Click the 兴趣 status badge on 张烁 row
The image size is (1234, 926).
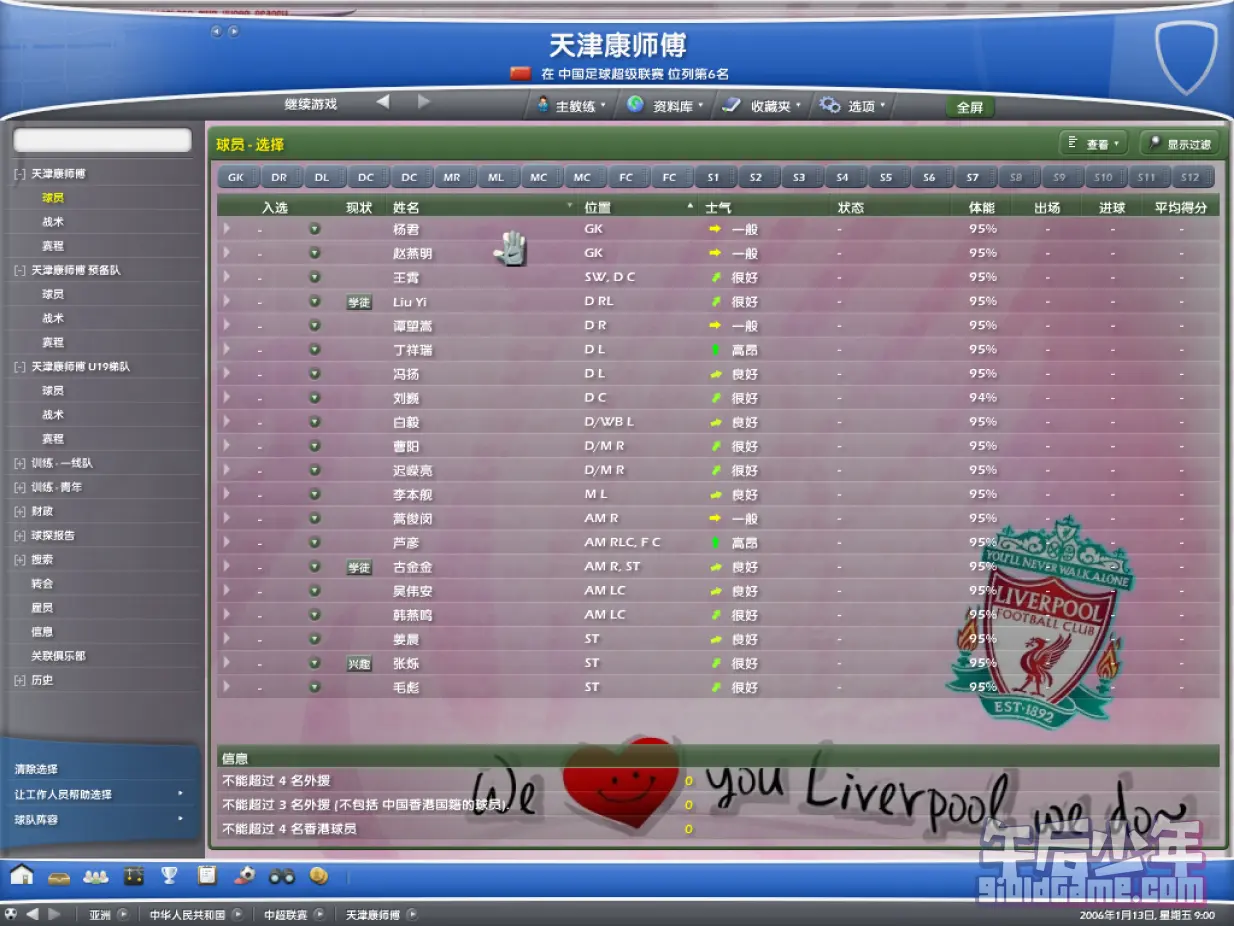point(359,664)
